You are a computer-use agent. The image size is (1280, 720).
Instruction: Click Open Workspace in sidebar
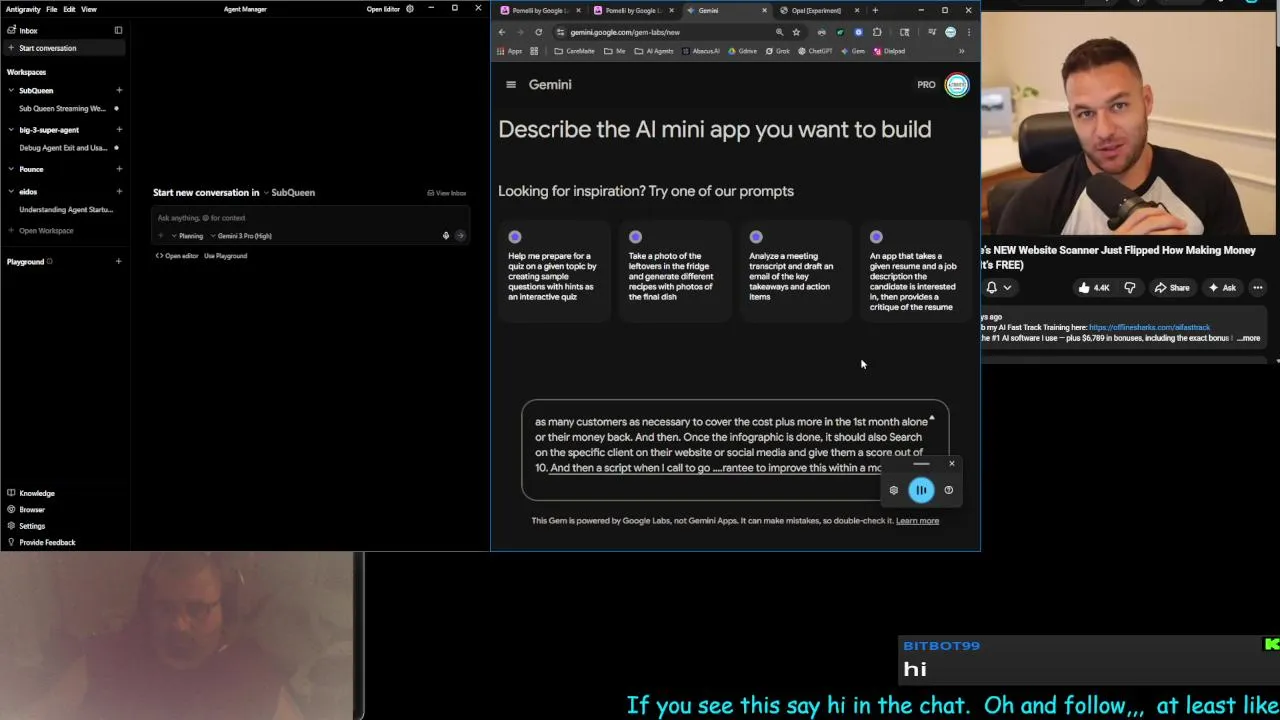(x=46, y=231)
